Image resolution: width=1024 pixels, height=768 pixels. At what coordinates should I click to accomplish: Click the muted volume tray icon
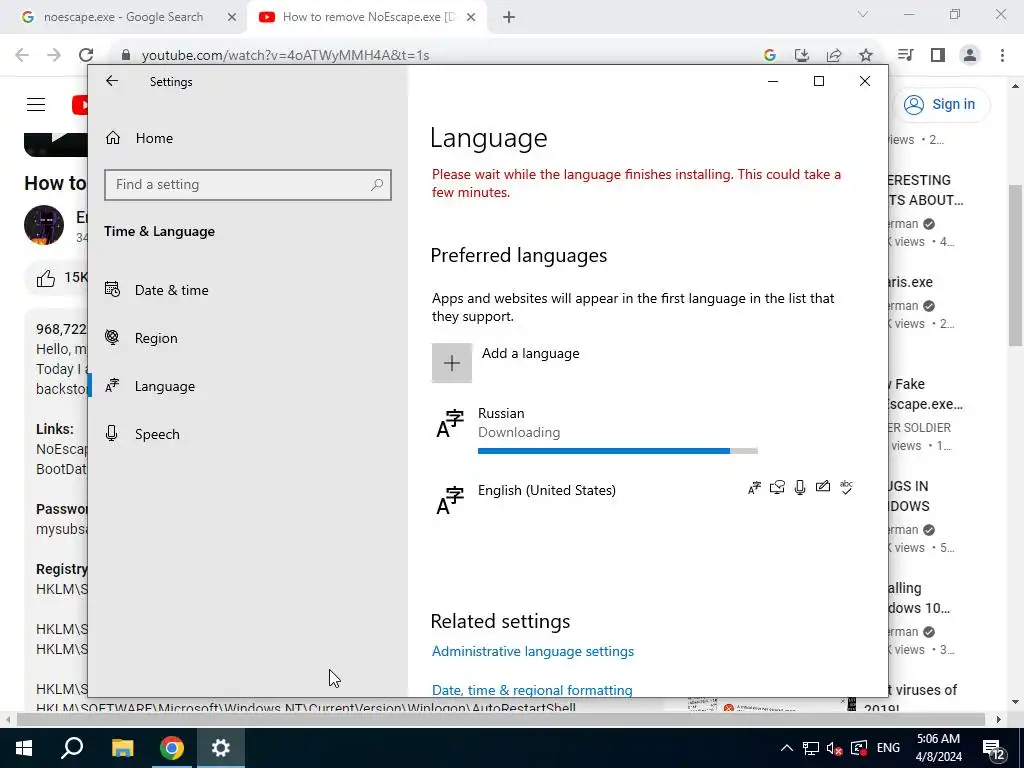[834, 748]
